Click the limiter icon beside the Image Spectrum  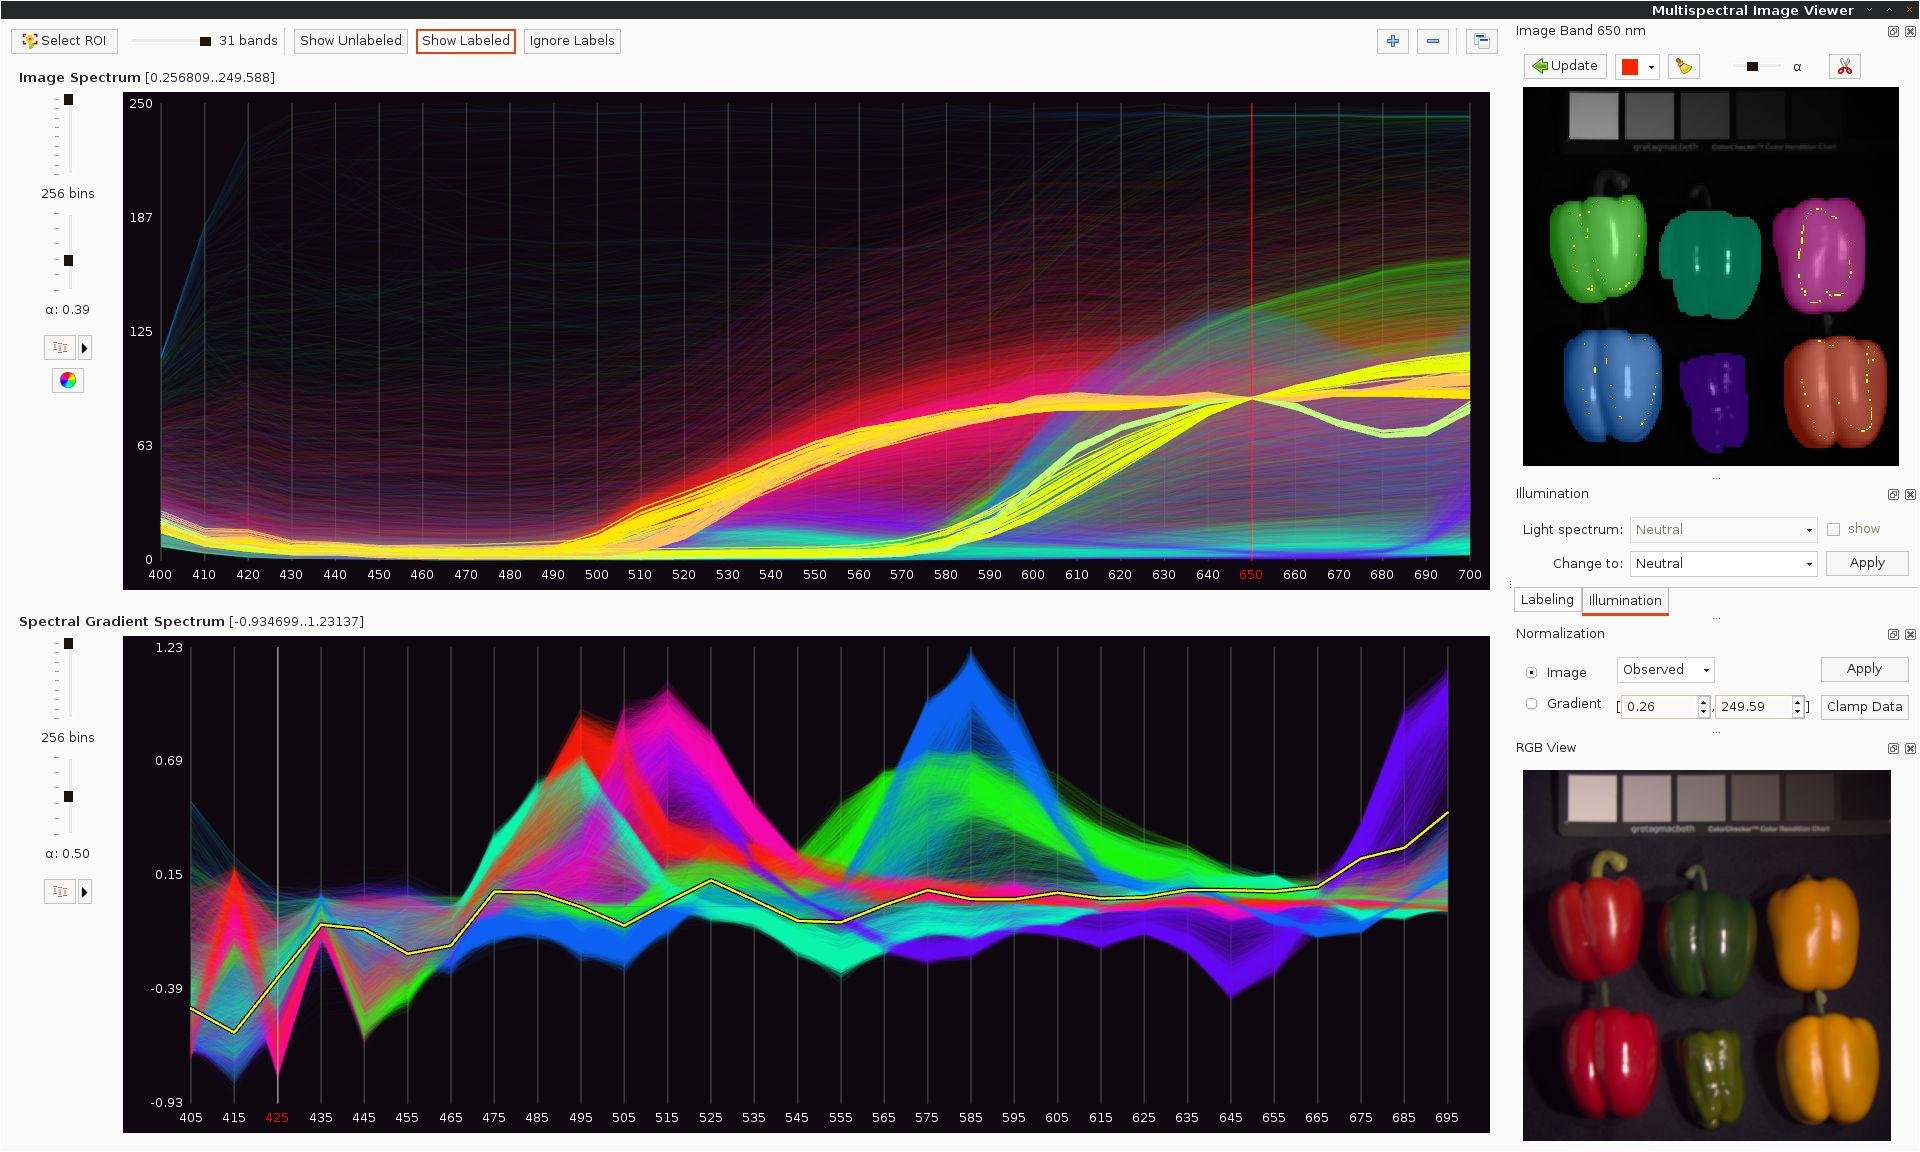pyautogui.click(x=60, y=348)
